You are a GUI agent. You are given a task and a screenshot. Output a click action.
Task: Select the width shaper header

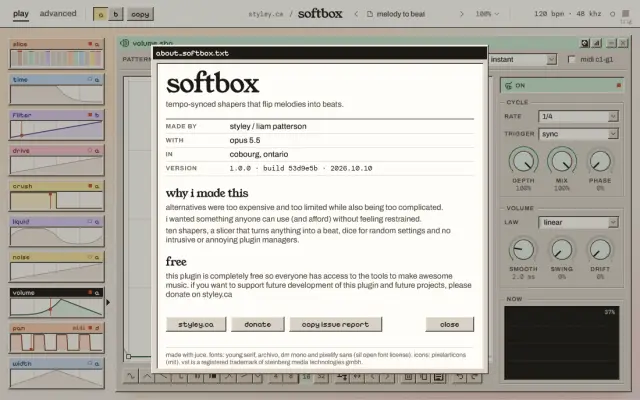click(x=56, y=364)
